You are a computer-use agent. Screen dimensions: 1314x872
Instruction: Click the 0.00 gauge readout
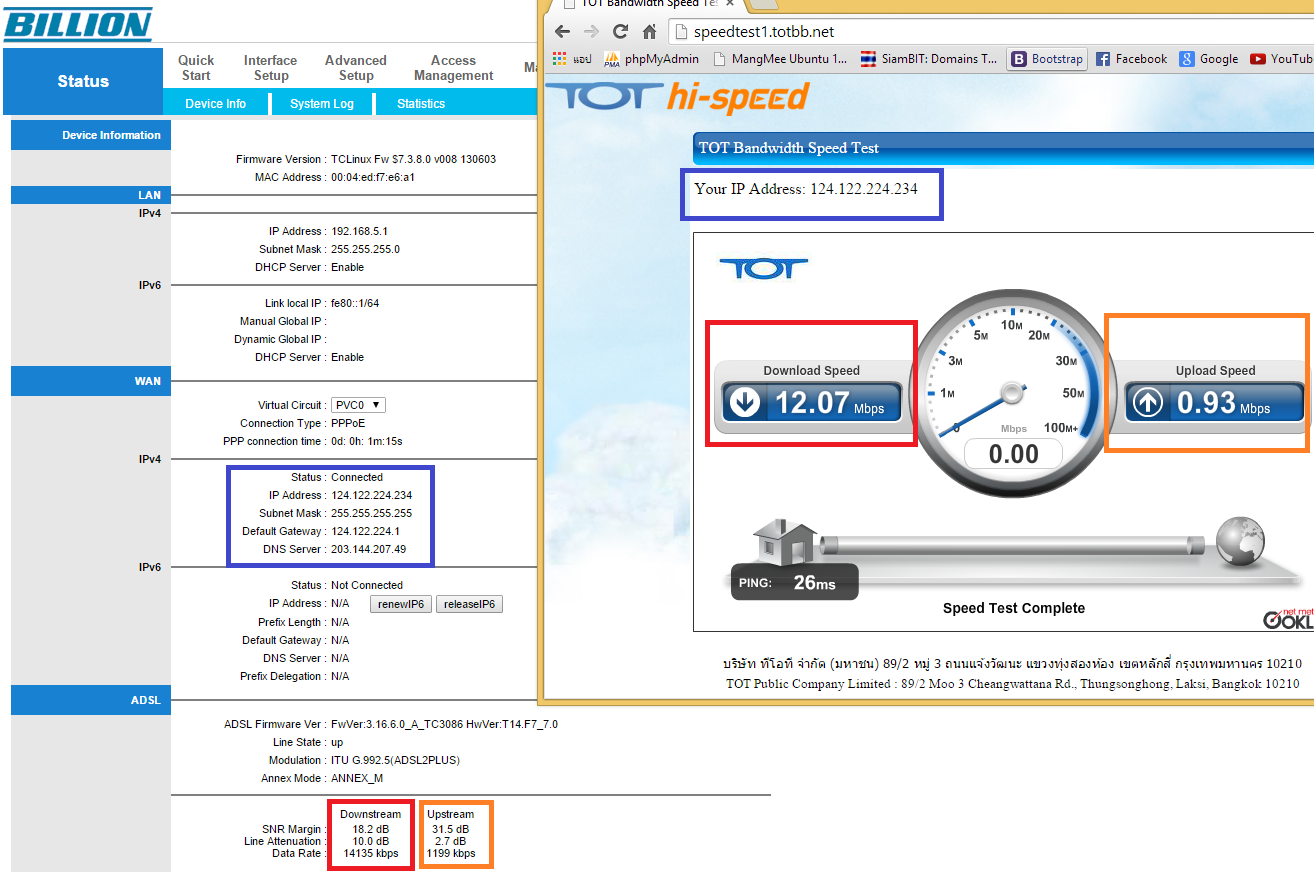tap(1014, 454)
